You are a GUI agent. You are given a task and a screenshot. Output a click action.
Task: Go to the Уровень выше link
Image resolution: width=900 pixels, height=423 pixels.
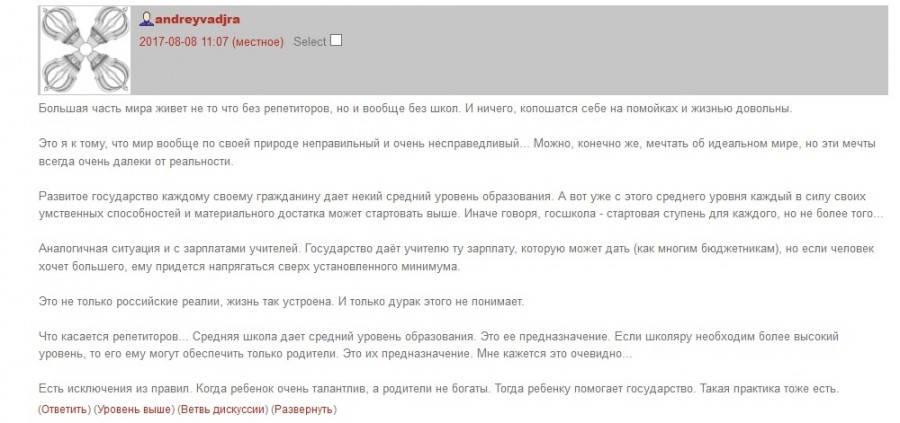coord(134,410)
